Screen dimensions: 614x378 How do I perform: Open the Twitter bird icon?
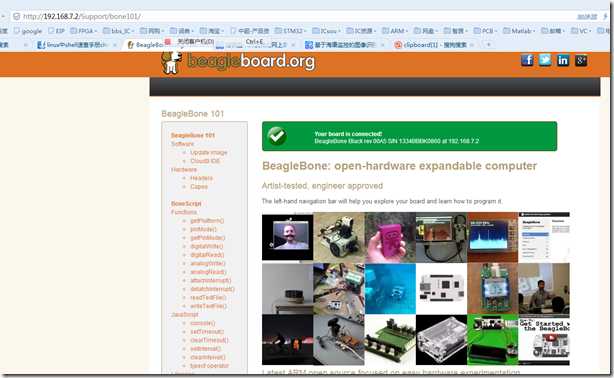point(545,60)
